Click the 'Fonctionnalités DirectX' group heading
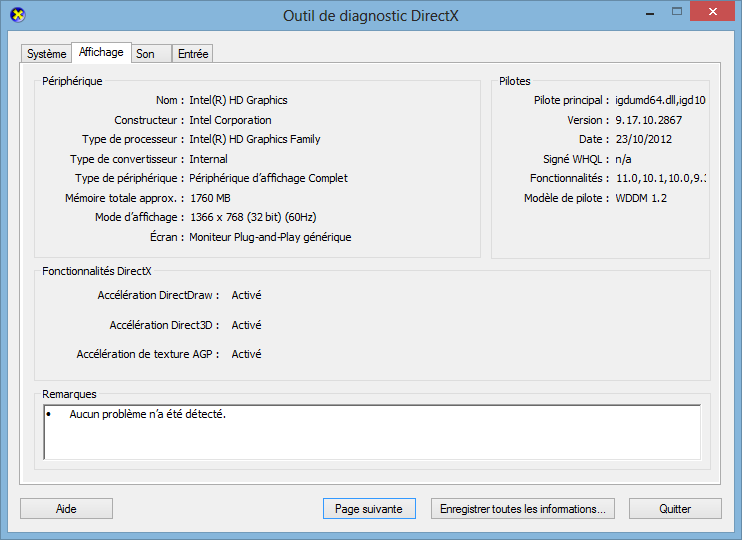742x540 pixels. [x=97, y=271]
